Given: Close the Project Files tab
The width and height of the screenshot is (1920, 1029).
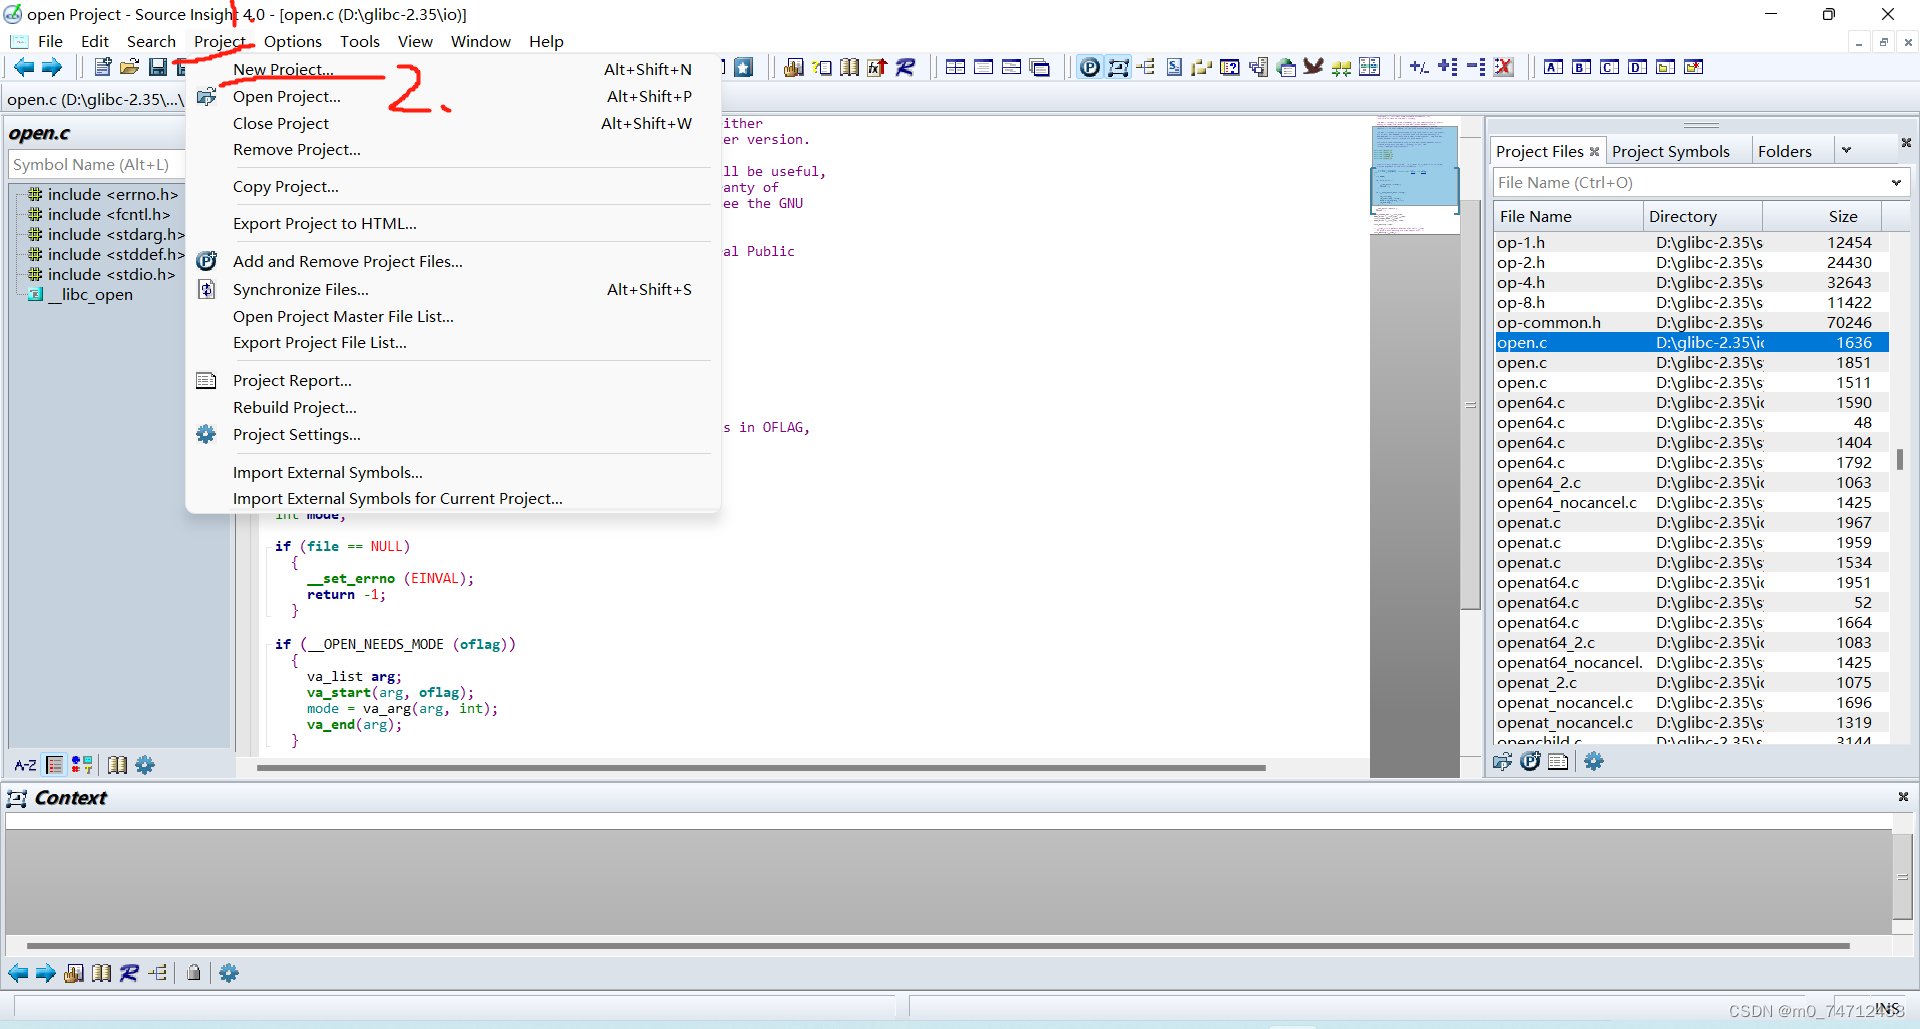Looking at the screenshot, I should pyautogui.click(x=1594, y=151).
